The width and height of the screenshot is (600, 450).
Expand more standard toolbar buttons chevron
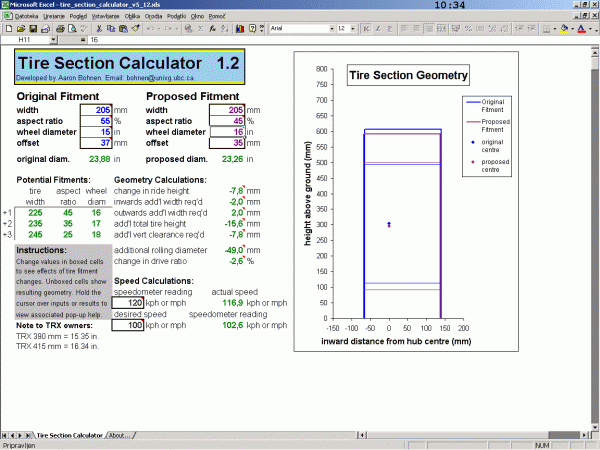tap(262, 28)
